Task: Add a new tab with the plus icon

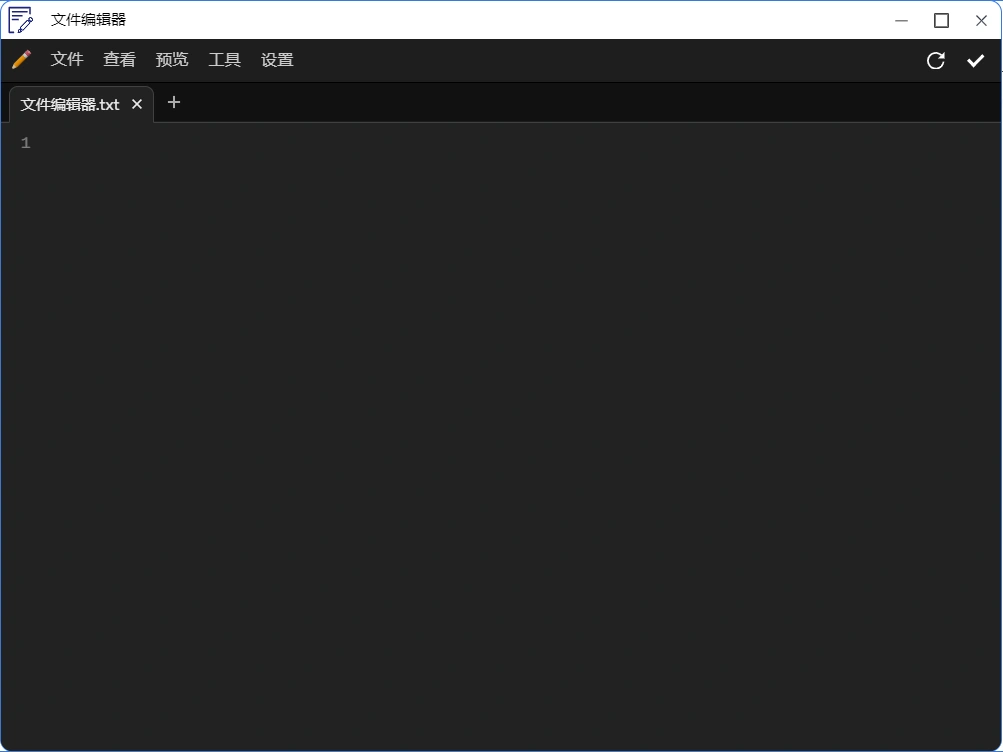Action: (174, 102)
